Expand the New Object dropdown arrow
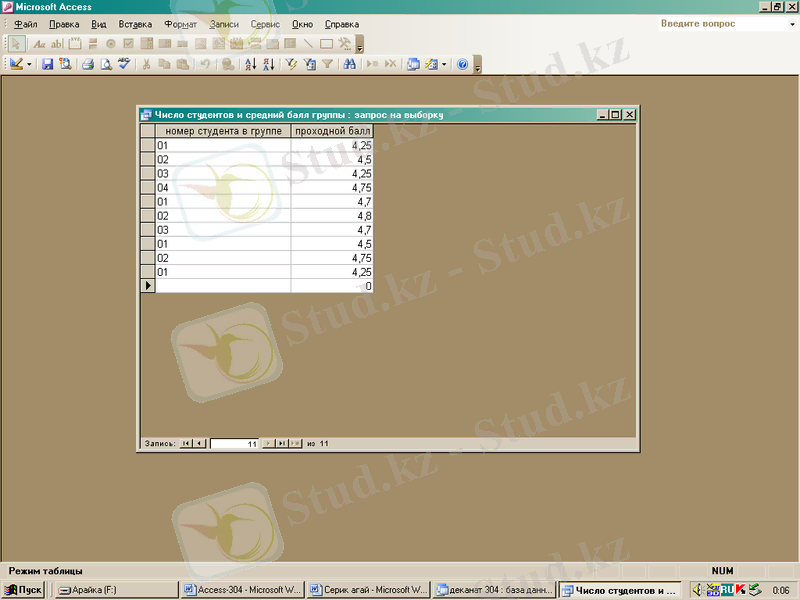 (444, 64)
